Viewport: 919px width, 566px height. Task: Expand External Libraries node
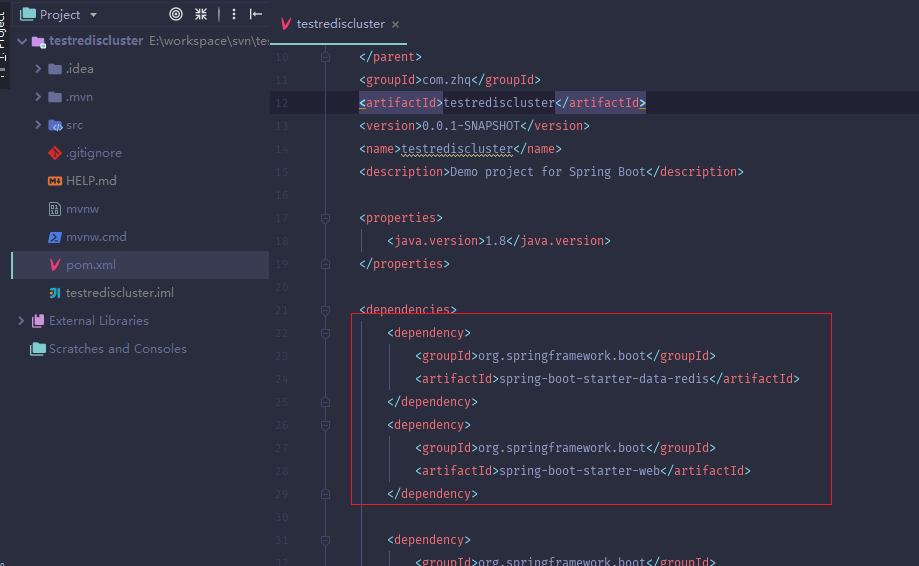(21, 320)
